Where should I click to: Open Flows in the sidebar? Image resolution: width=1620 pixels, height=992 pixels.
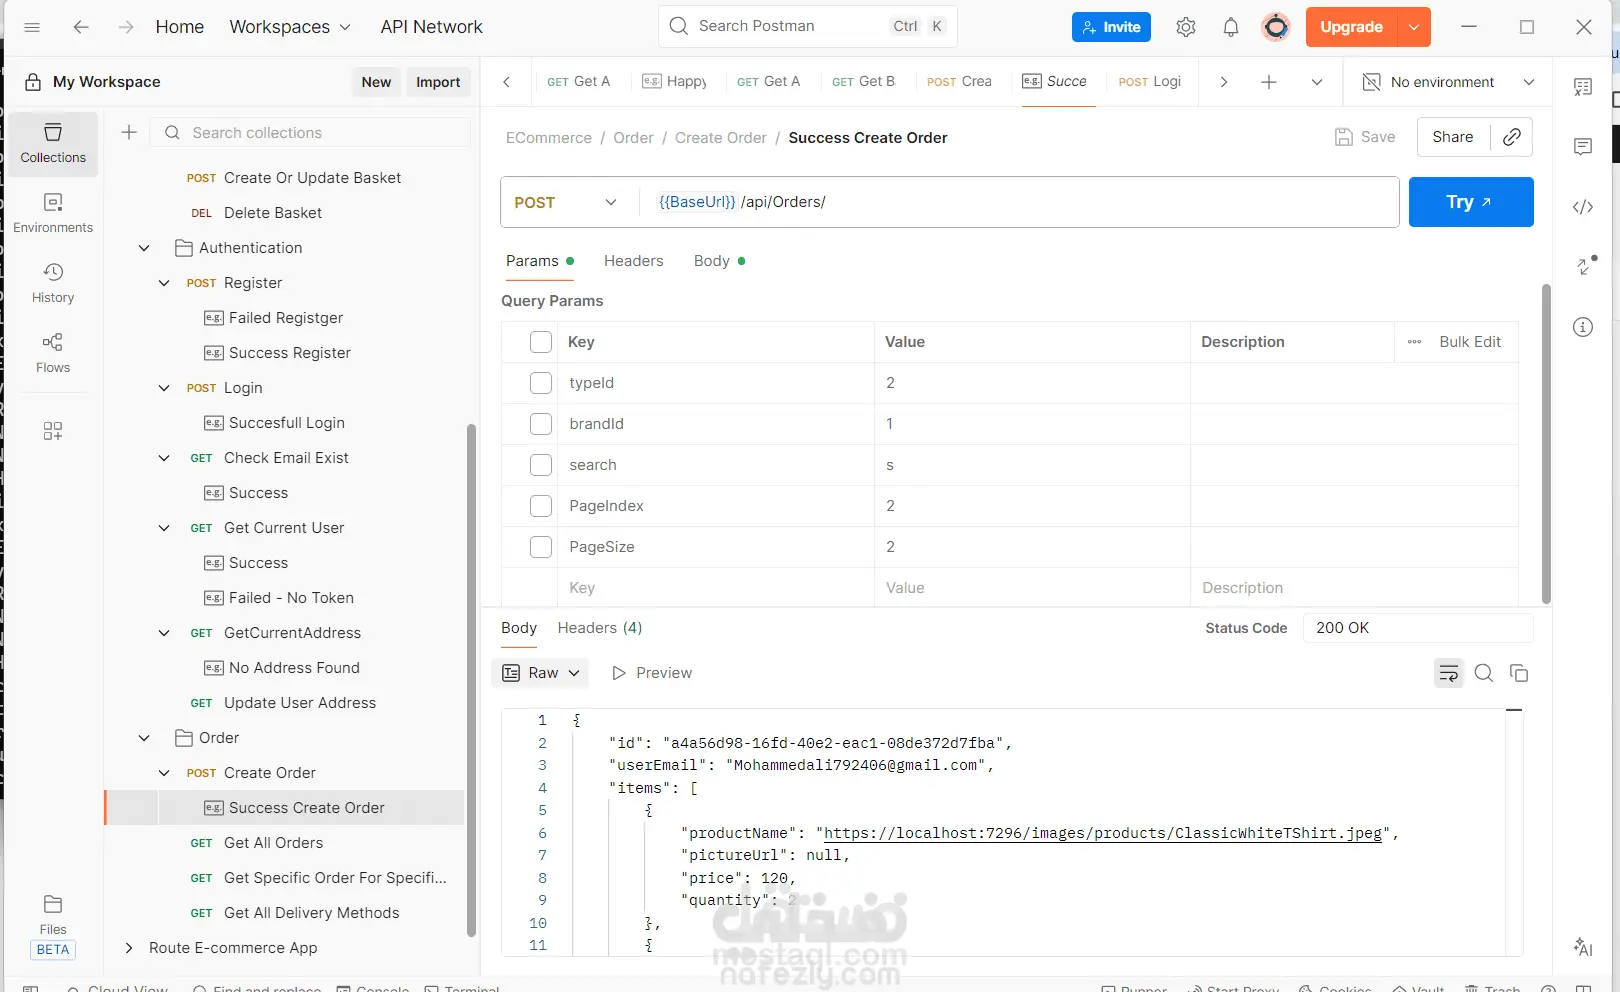[53, 354]
